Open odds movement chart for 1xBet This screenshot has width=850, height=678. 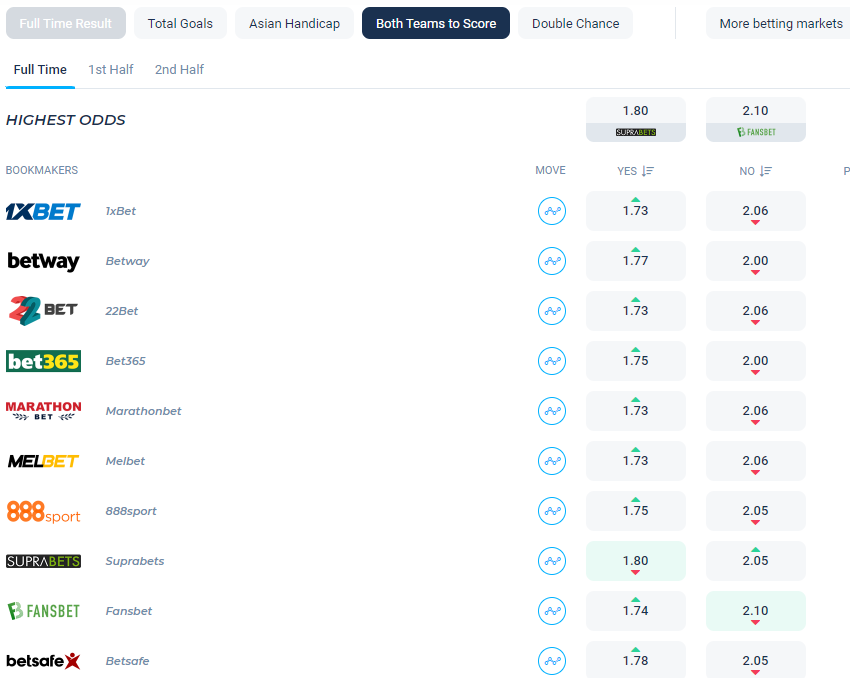(552, 211)
